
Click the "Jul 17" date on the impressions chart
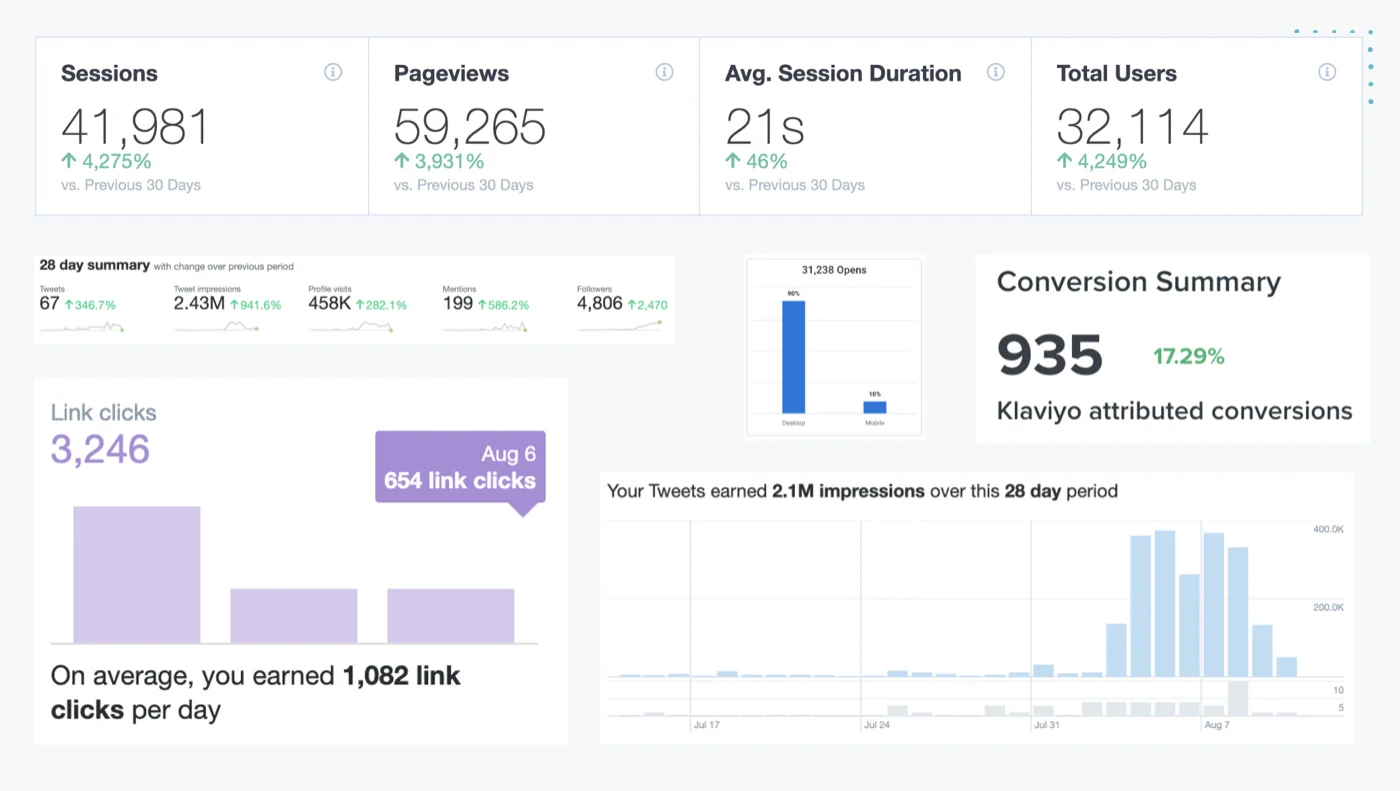[x=707, y=724]
